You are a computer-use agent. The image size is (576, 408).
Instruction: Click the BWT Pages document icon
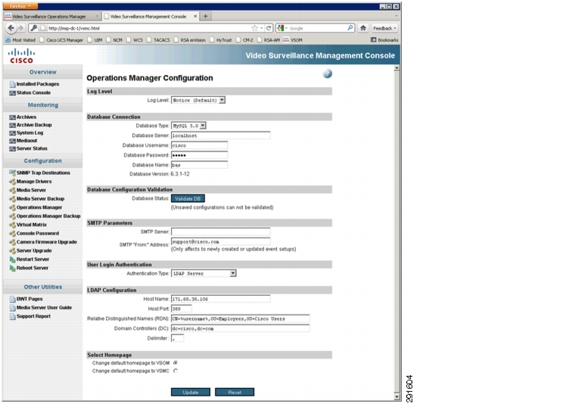(x=12, y=299)
